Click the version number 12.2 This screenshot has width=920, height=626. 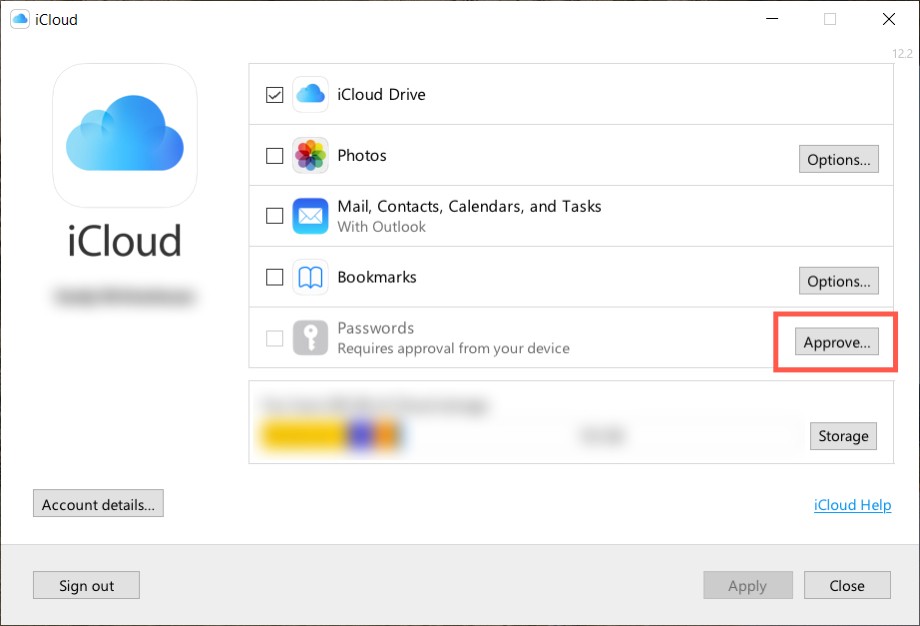point(902,53)
